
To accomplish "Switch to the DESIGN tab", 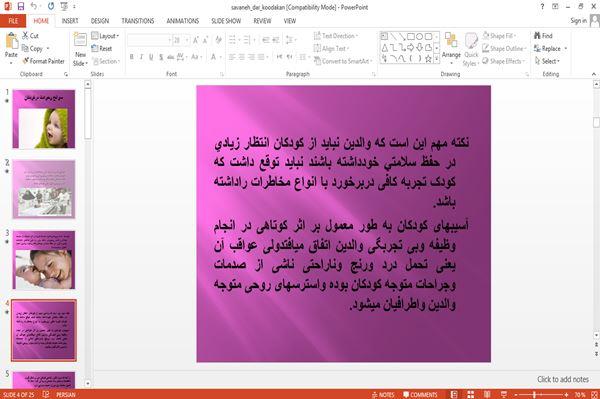I will pyautogui.click(x=99, y=21).
